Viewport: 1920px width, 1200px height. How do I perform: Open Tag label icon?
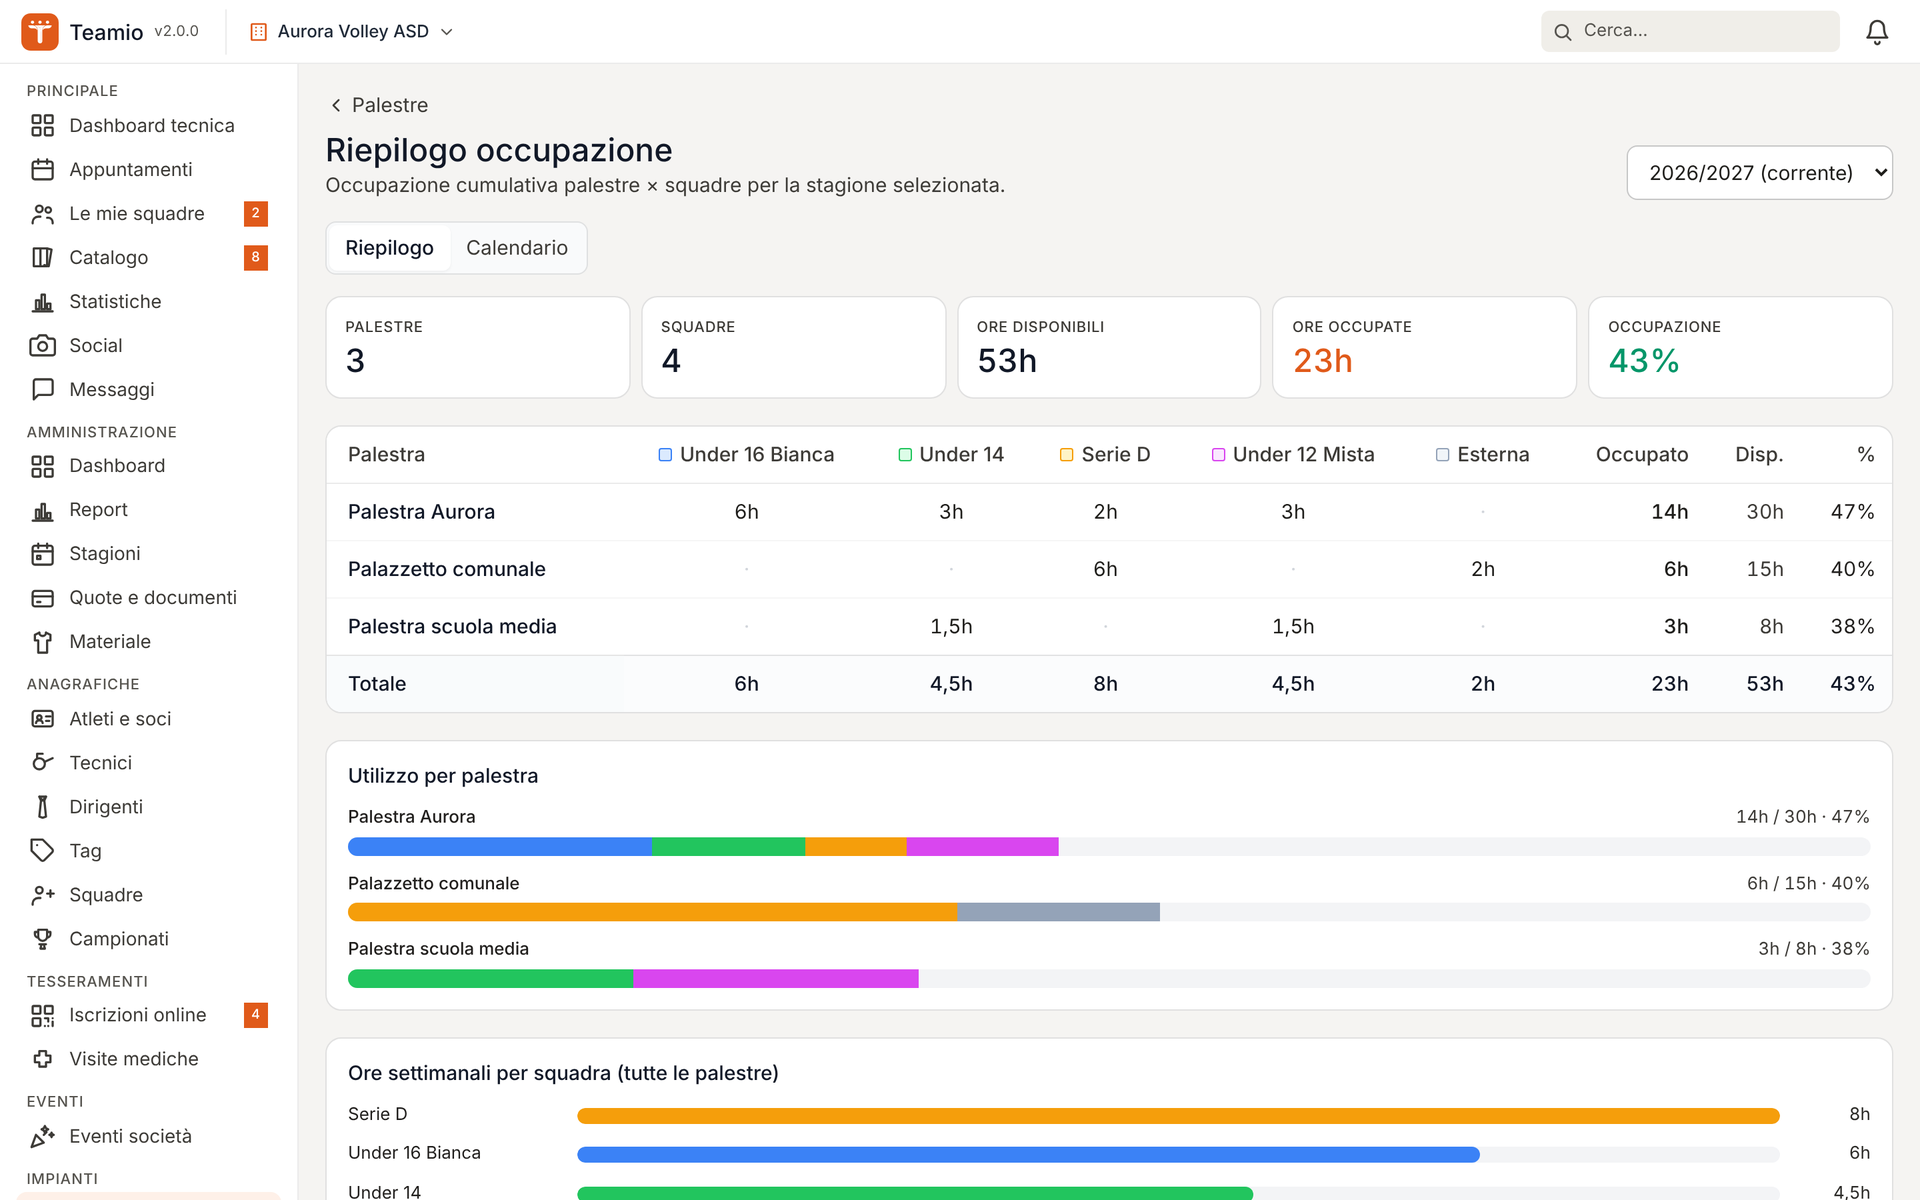coord(42,851)
